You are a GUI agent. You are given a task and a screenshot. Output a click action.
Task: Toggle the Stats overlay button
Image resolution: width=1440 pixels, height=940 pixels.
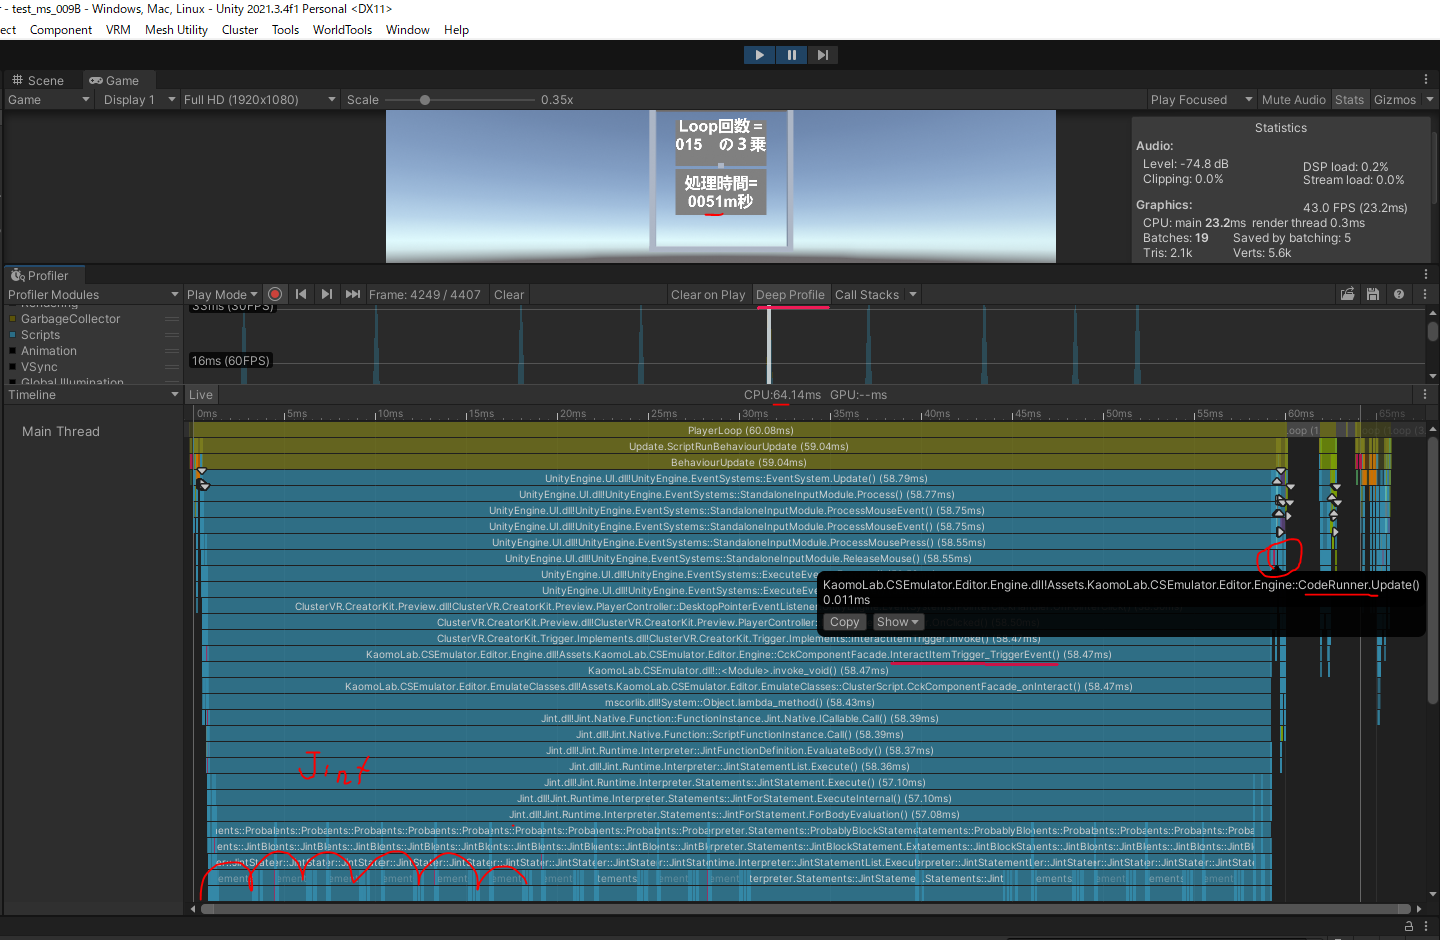[1349, 99]
